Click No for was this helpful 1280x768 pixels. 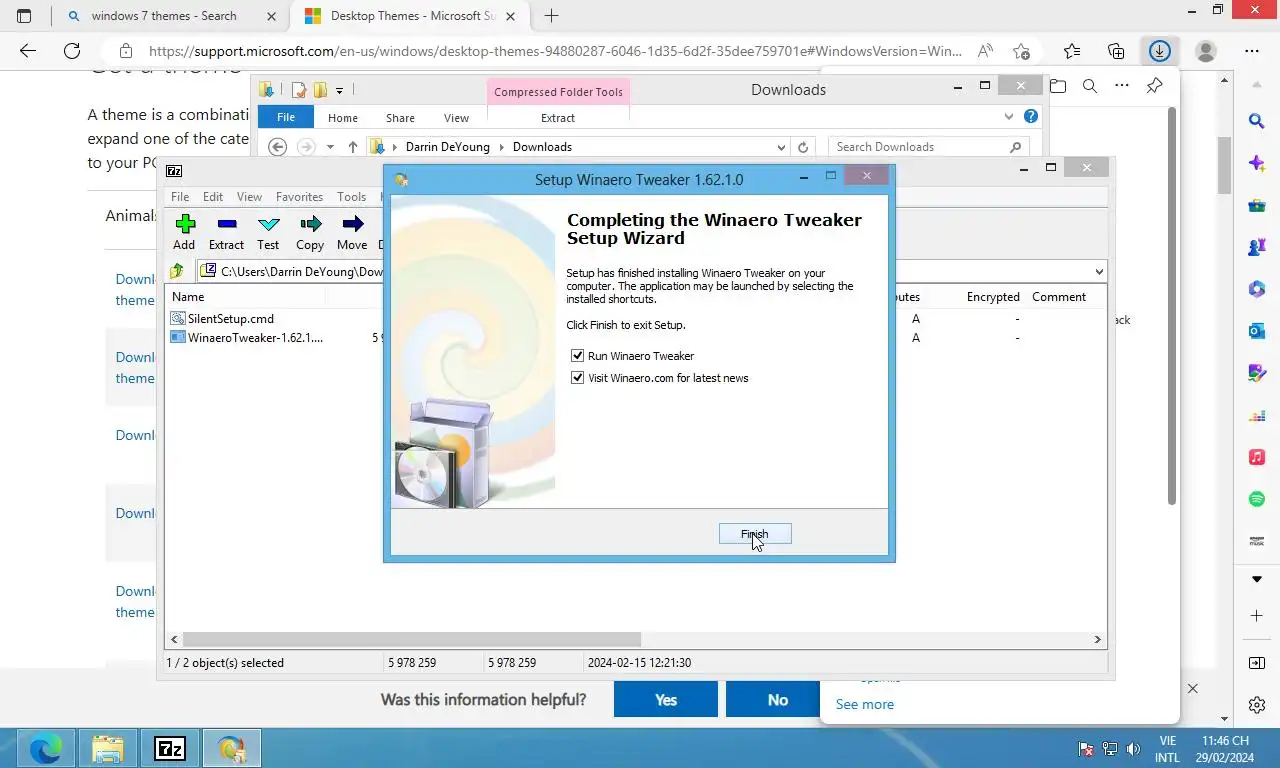pyautogui.click(x=778, y=700)
